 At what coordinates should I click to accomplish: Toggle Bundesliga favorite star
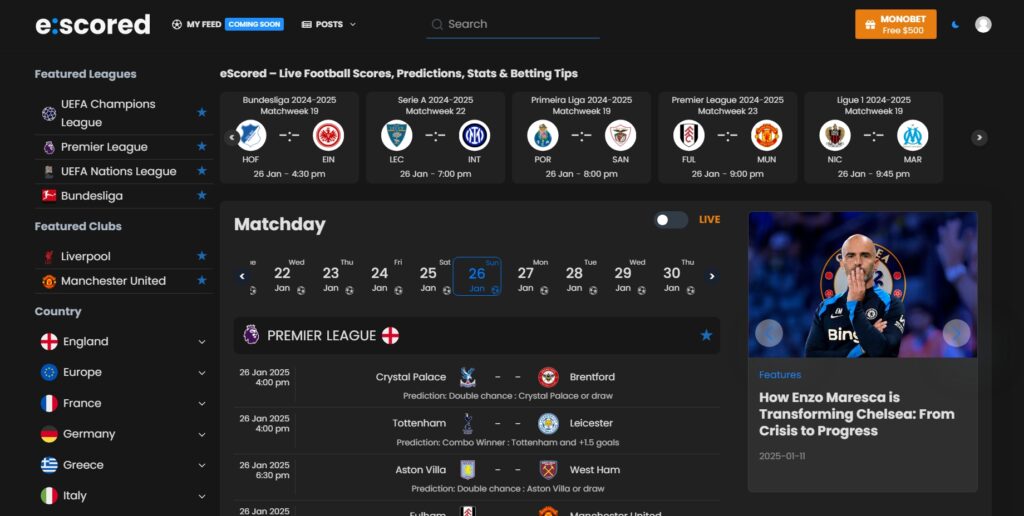tap(202, 195)
